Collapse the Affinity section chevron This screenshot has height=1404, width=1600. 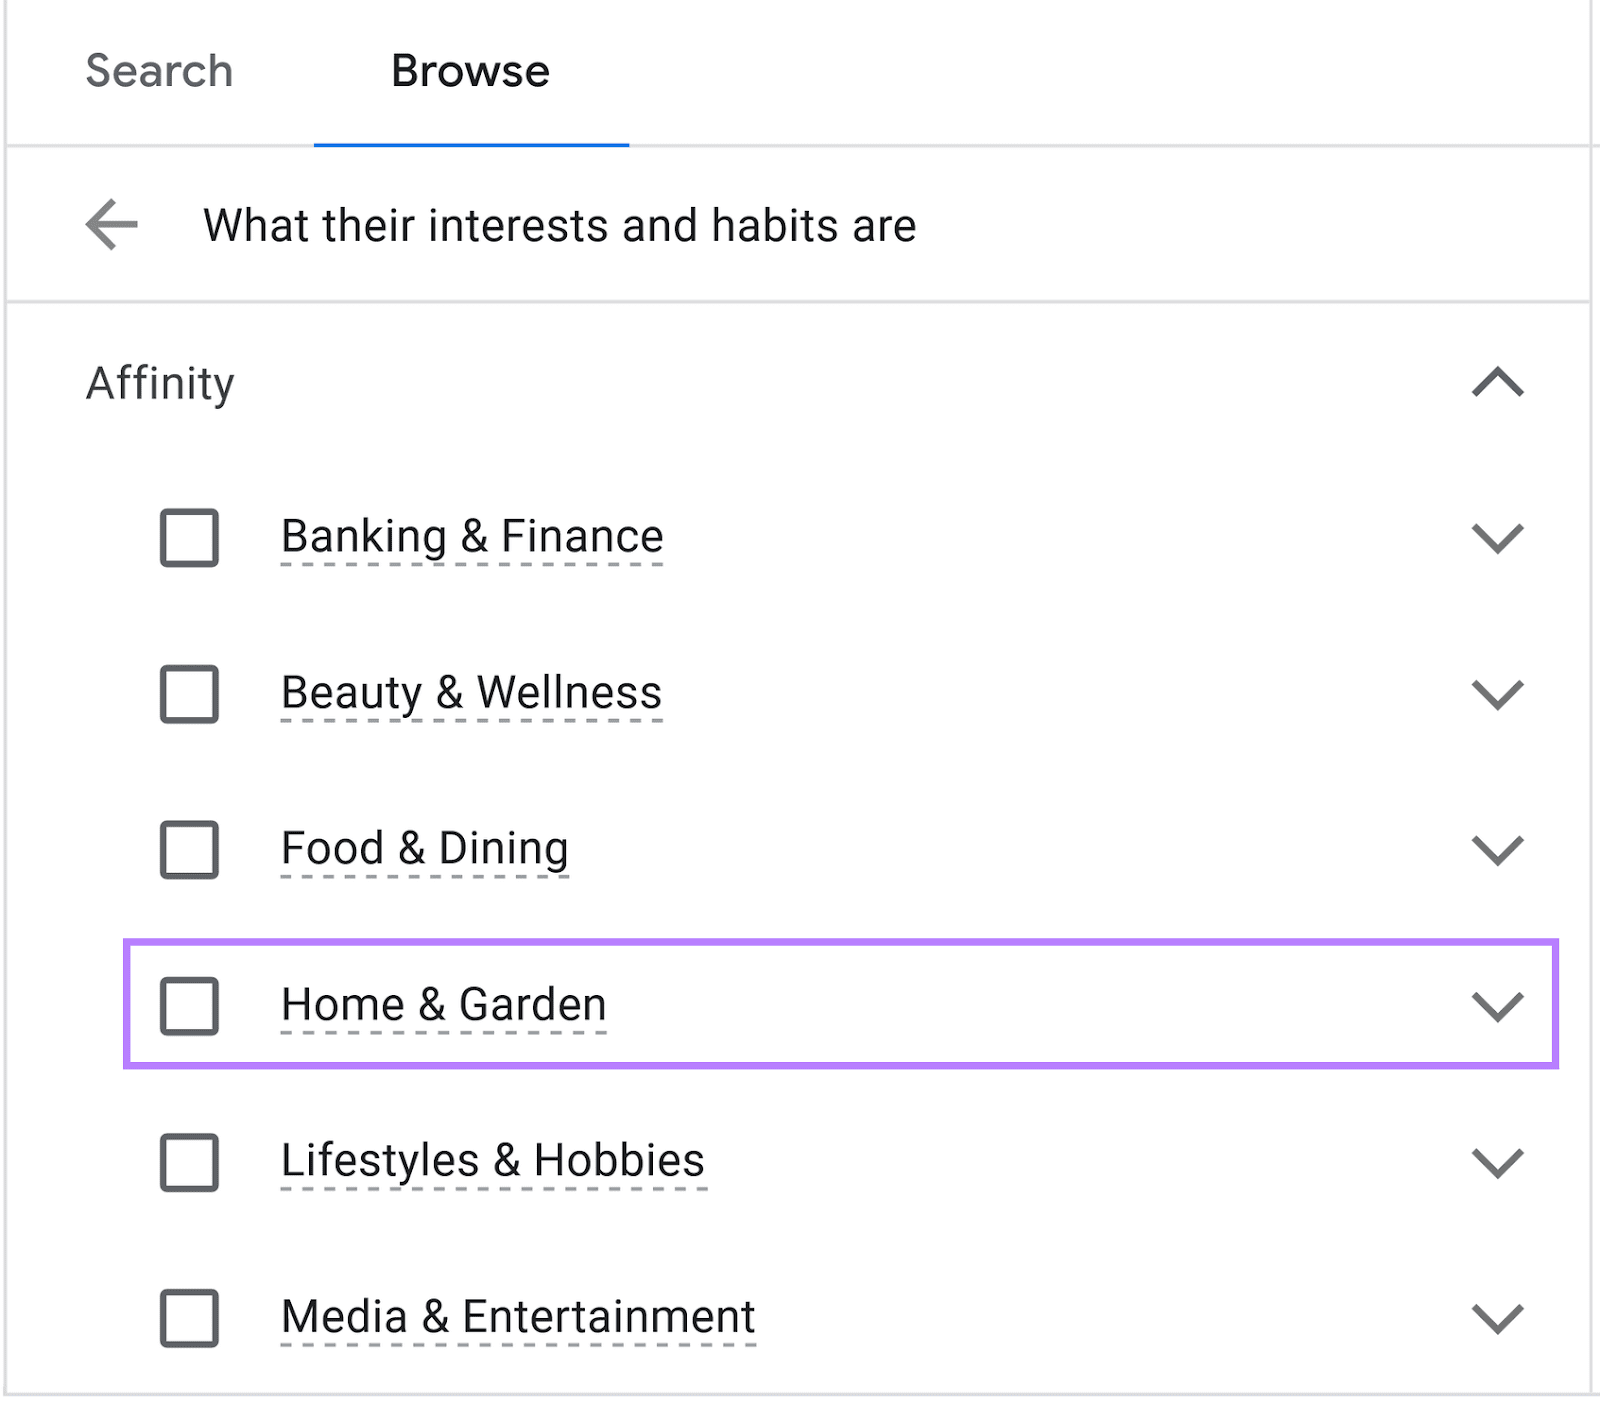tap(1497, 383)
